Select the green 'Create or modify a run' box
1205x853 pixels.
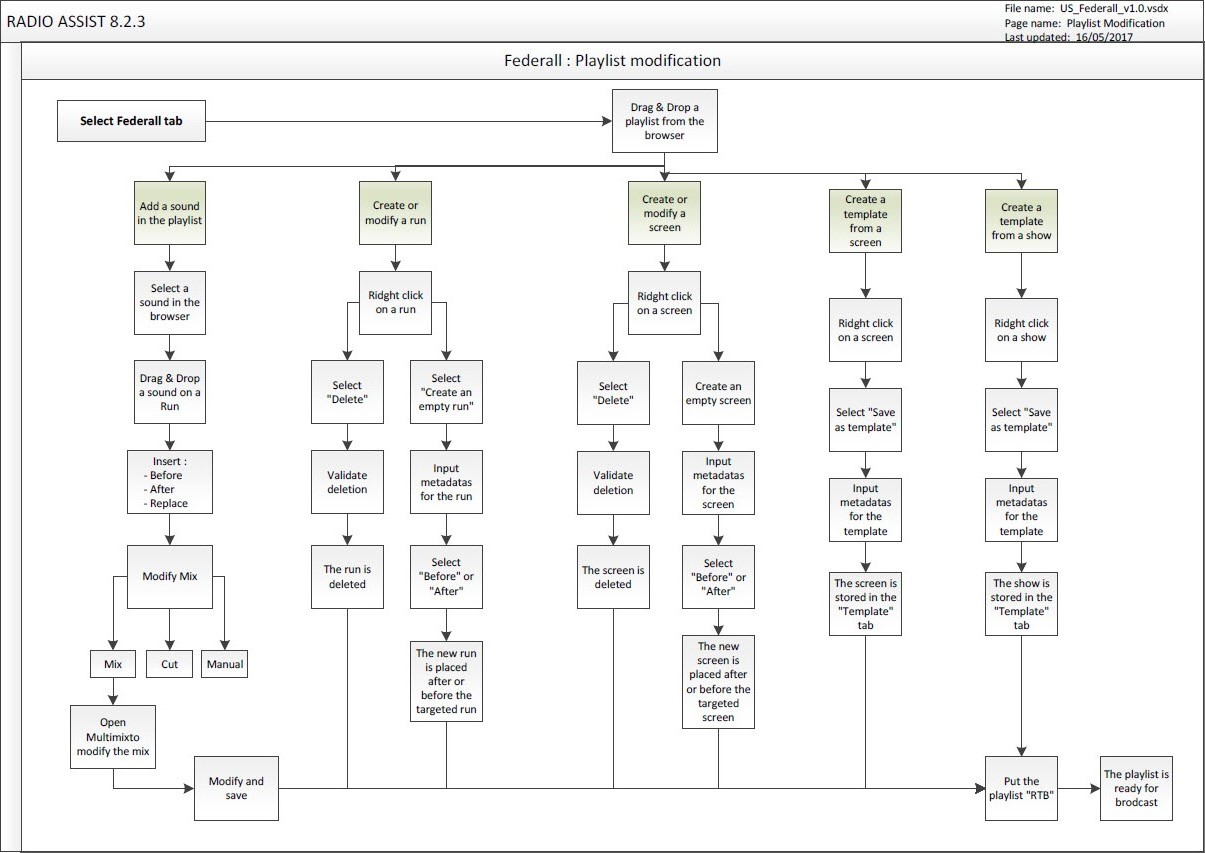[395, 213]
